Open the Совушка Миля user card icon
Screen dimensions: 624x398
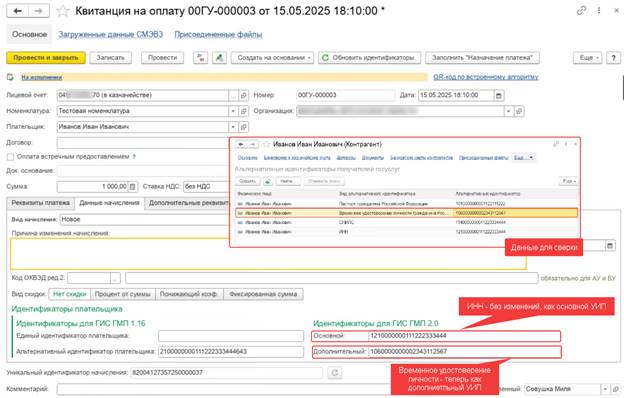pos(615,389)
